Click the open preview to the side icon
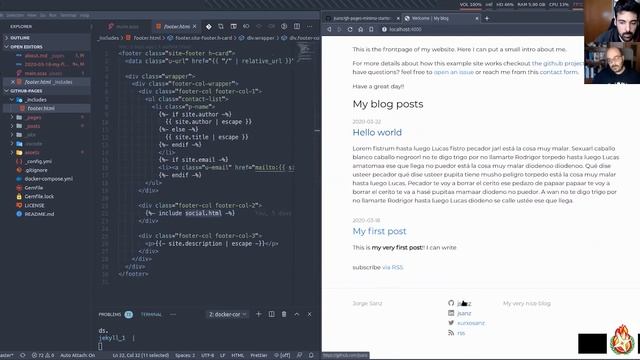The height and width of the screenshot is (360, 640). coord(233,27)
